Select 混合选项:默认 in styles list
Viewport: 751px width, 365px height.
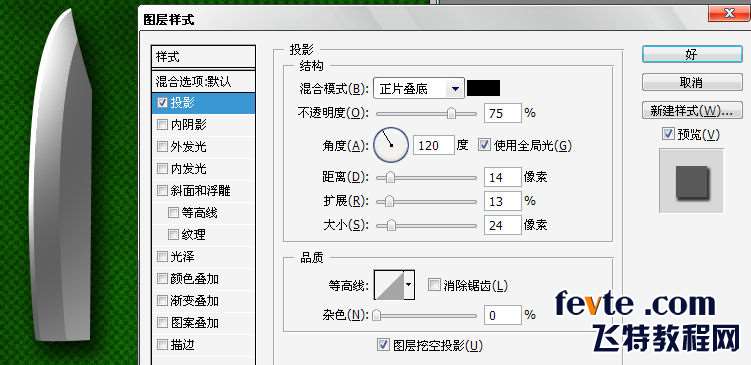[x=203, y=81]
